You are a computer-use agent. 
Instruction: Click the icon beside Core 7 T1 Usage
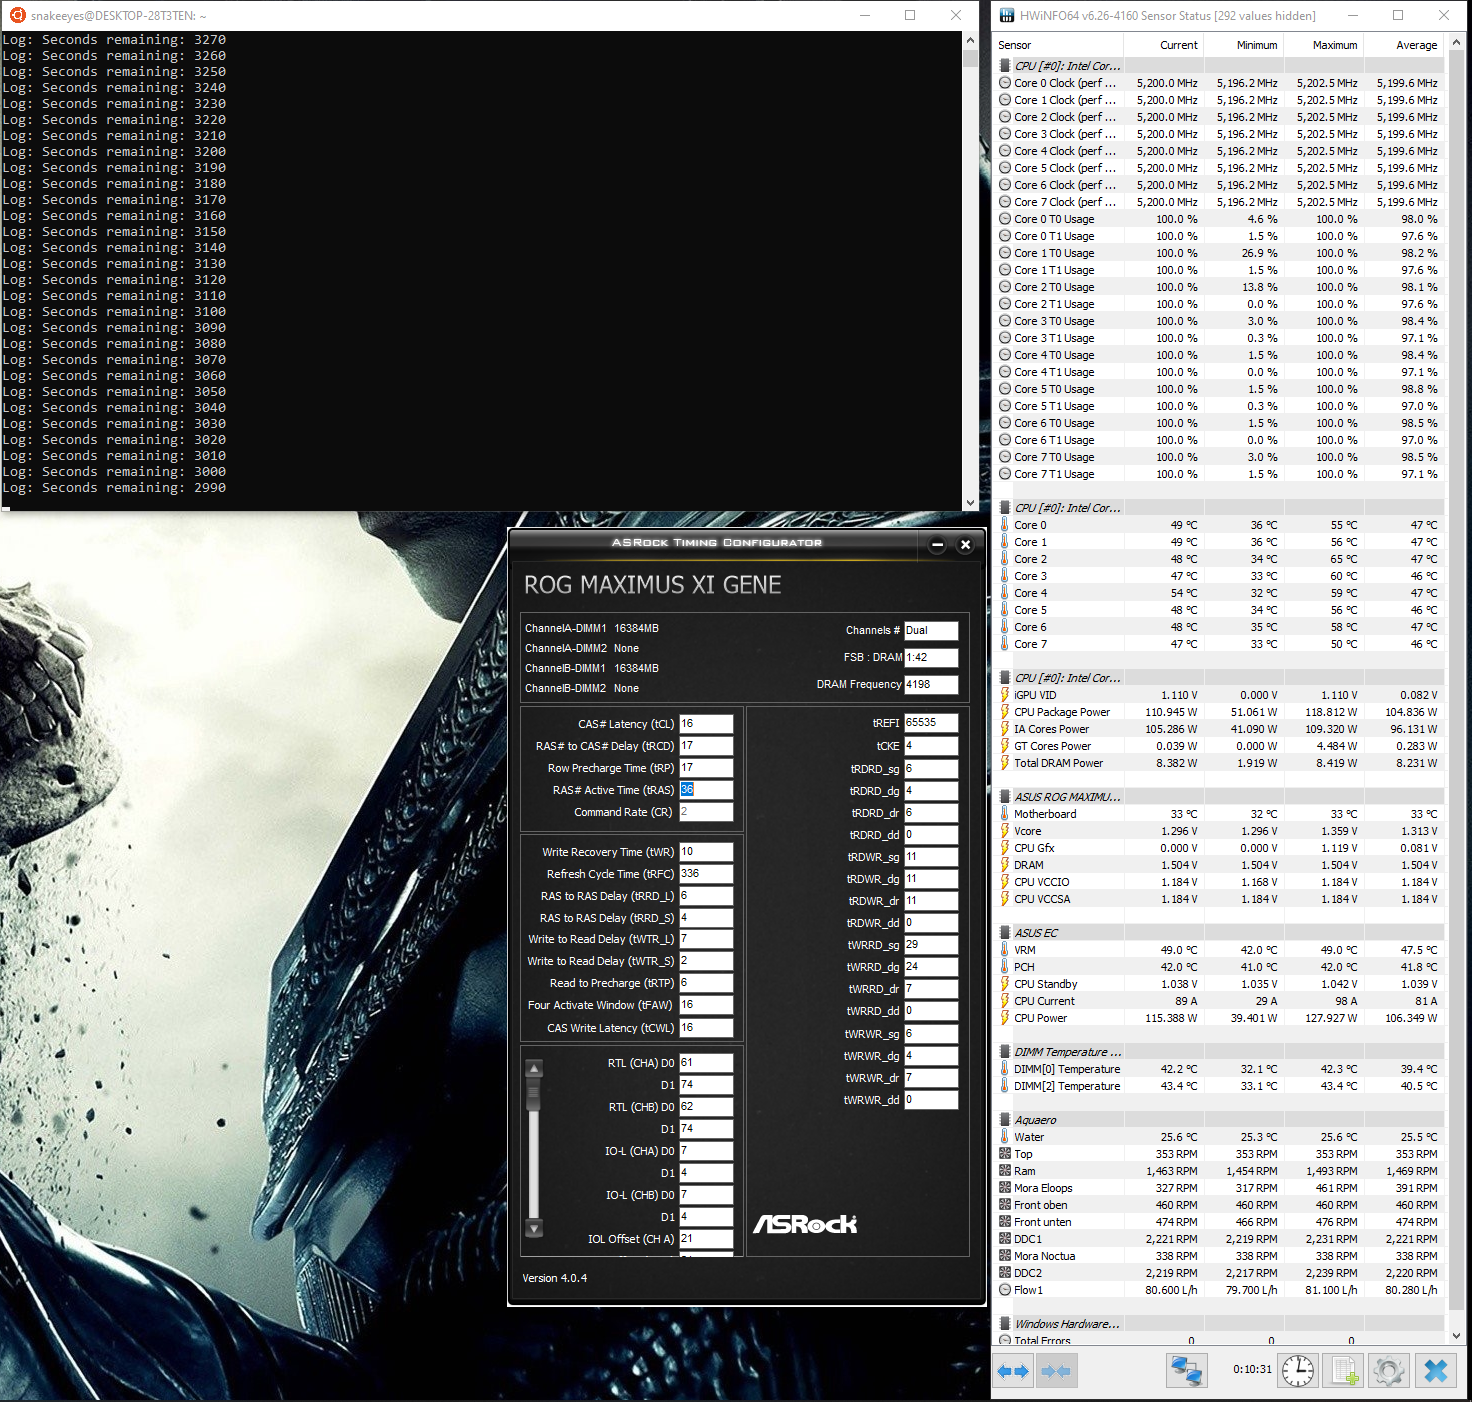pyautogui.click(x=1005, y=474)
